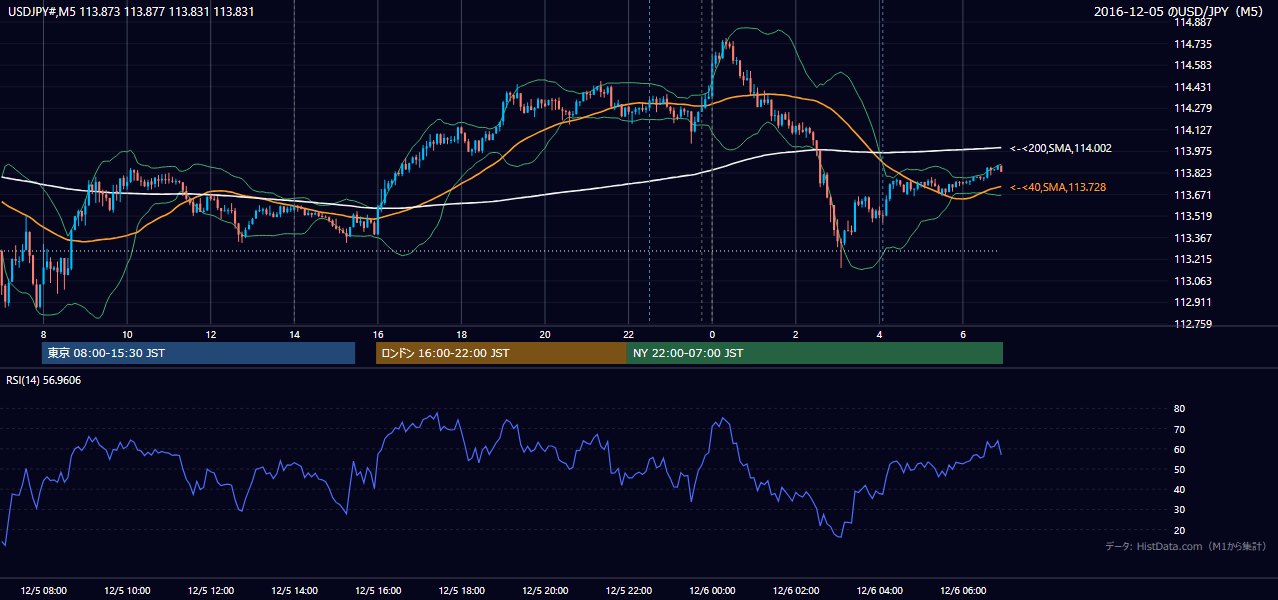Screen dimensions: 1278x600
Task: Click price axis value 113.823
Action: point(1194,173)
